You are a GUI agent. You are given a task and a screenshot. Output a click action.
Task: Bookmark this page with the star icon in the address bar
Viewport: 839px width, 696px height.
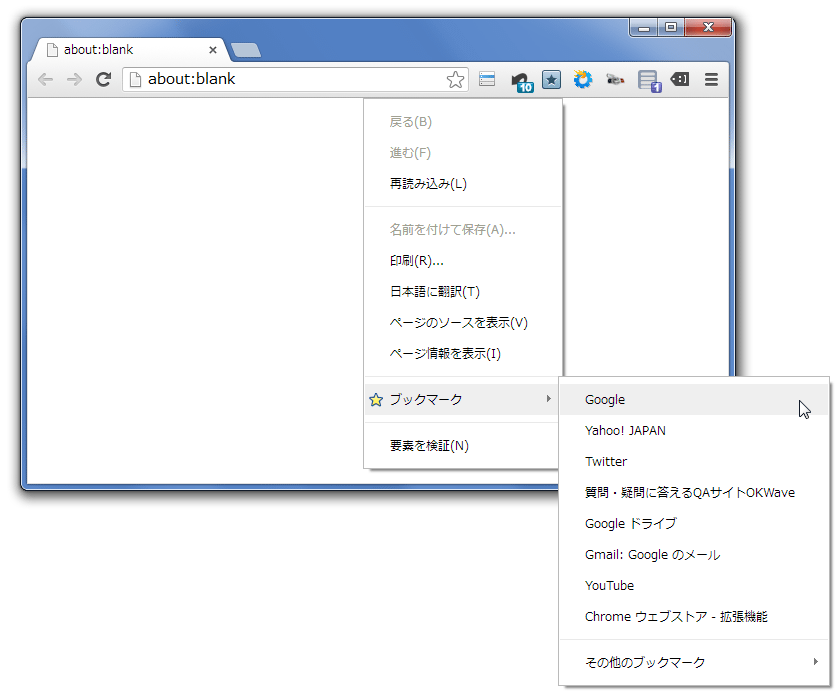coord(455,80)
